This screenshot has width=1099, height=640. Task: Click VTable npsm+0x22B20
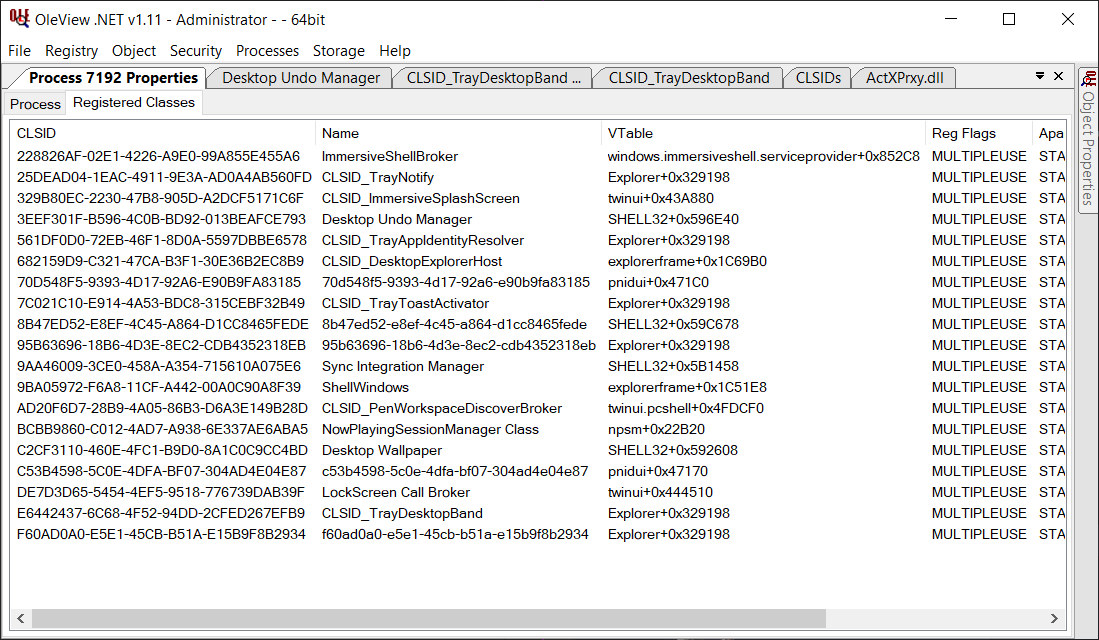pyautogui.click(x=656, y=430)
